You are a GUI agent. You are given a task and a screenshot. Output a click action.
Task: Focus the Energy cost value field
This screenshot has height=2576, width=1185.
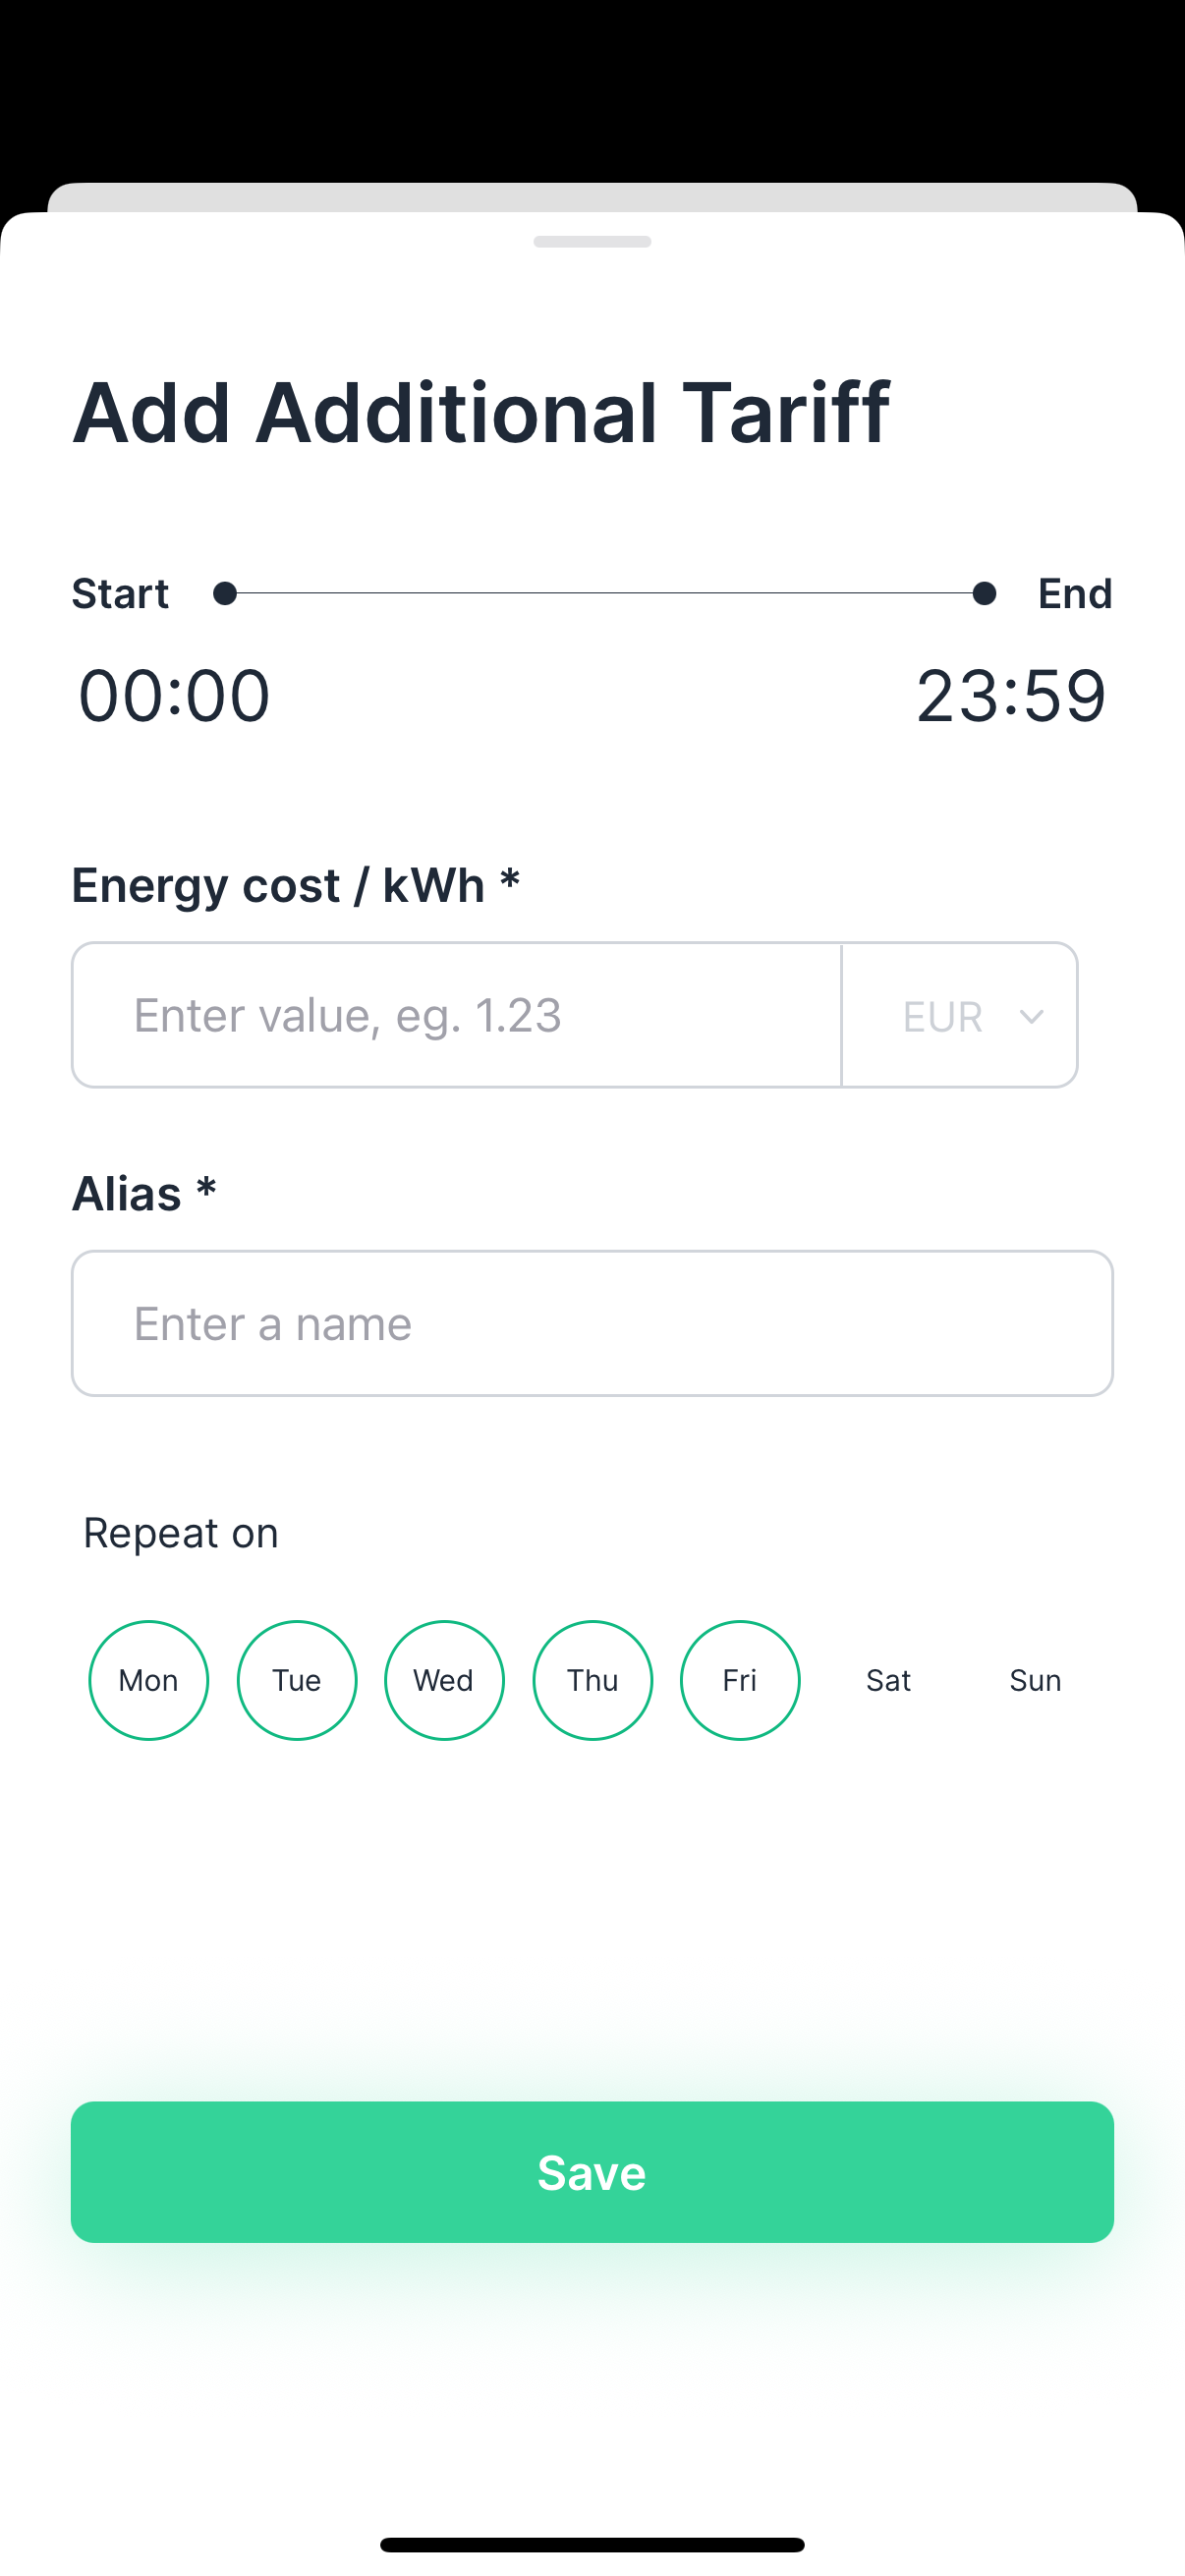coord(456,1016)
